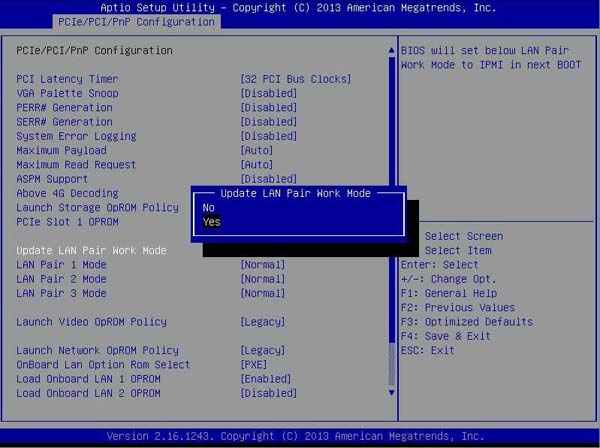Click F3: Optimized Defaults hint
Screen dimensions: 600x448
click(x=467, y=322)
